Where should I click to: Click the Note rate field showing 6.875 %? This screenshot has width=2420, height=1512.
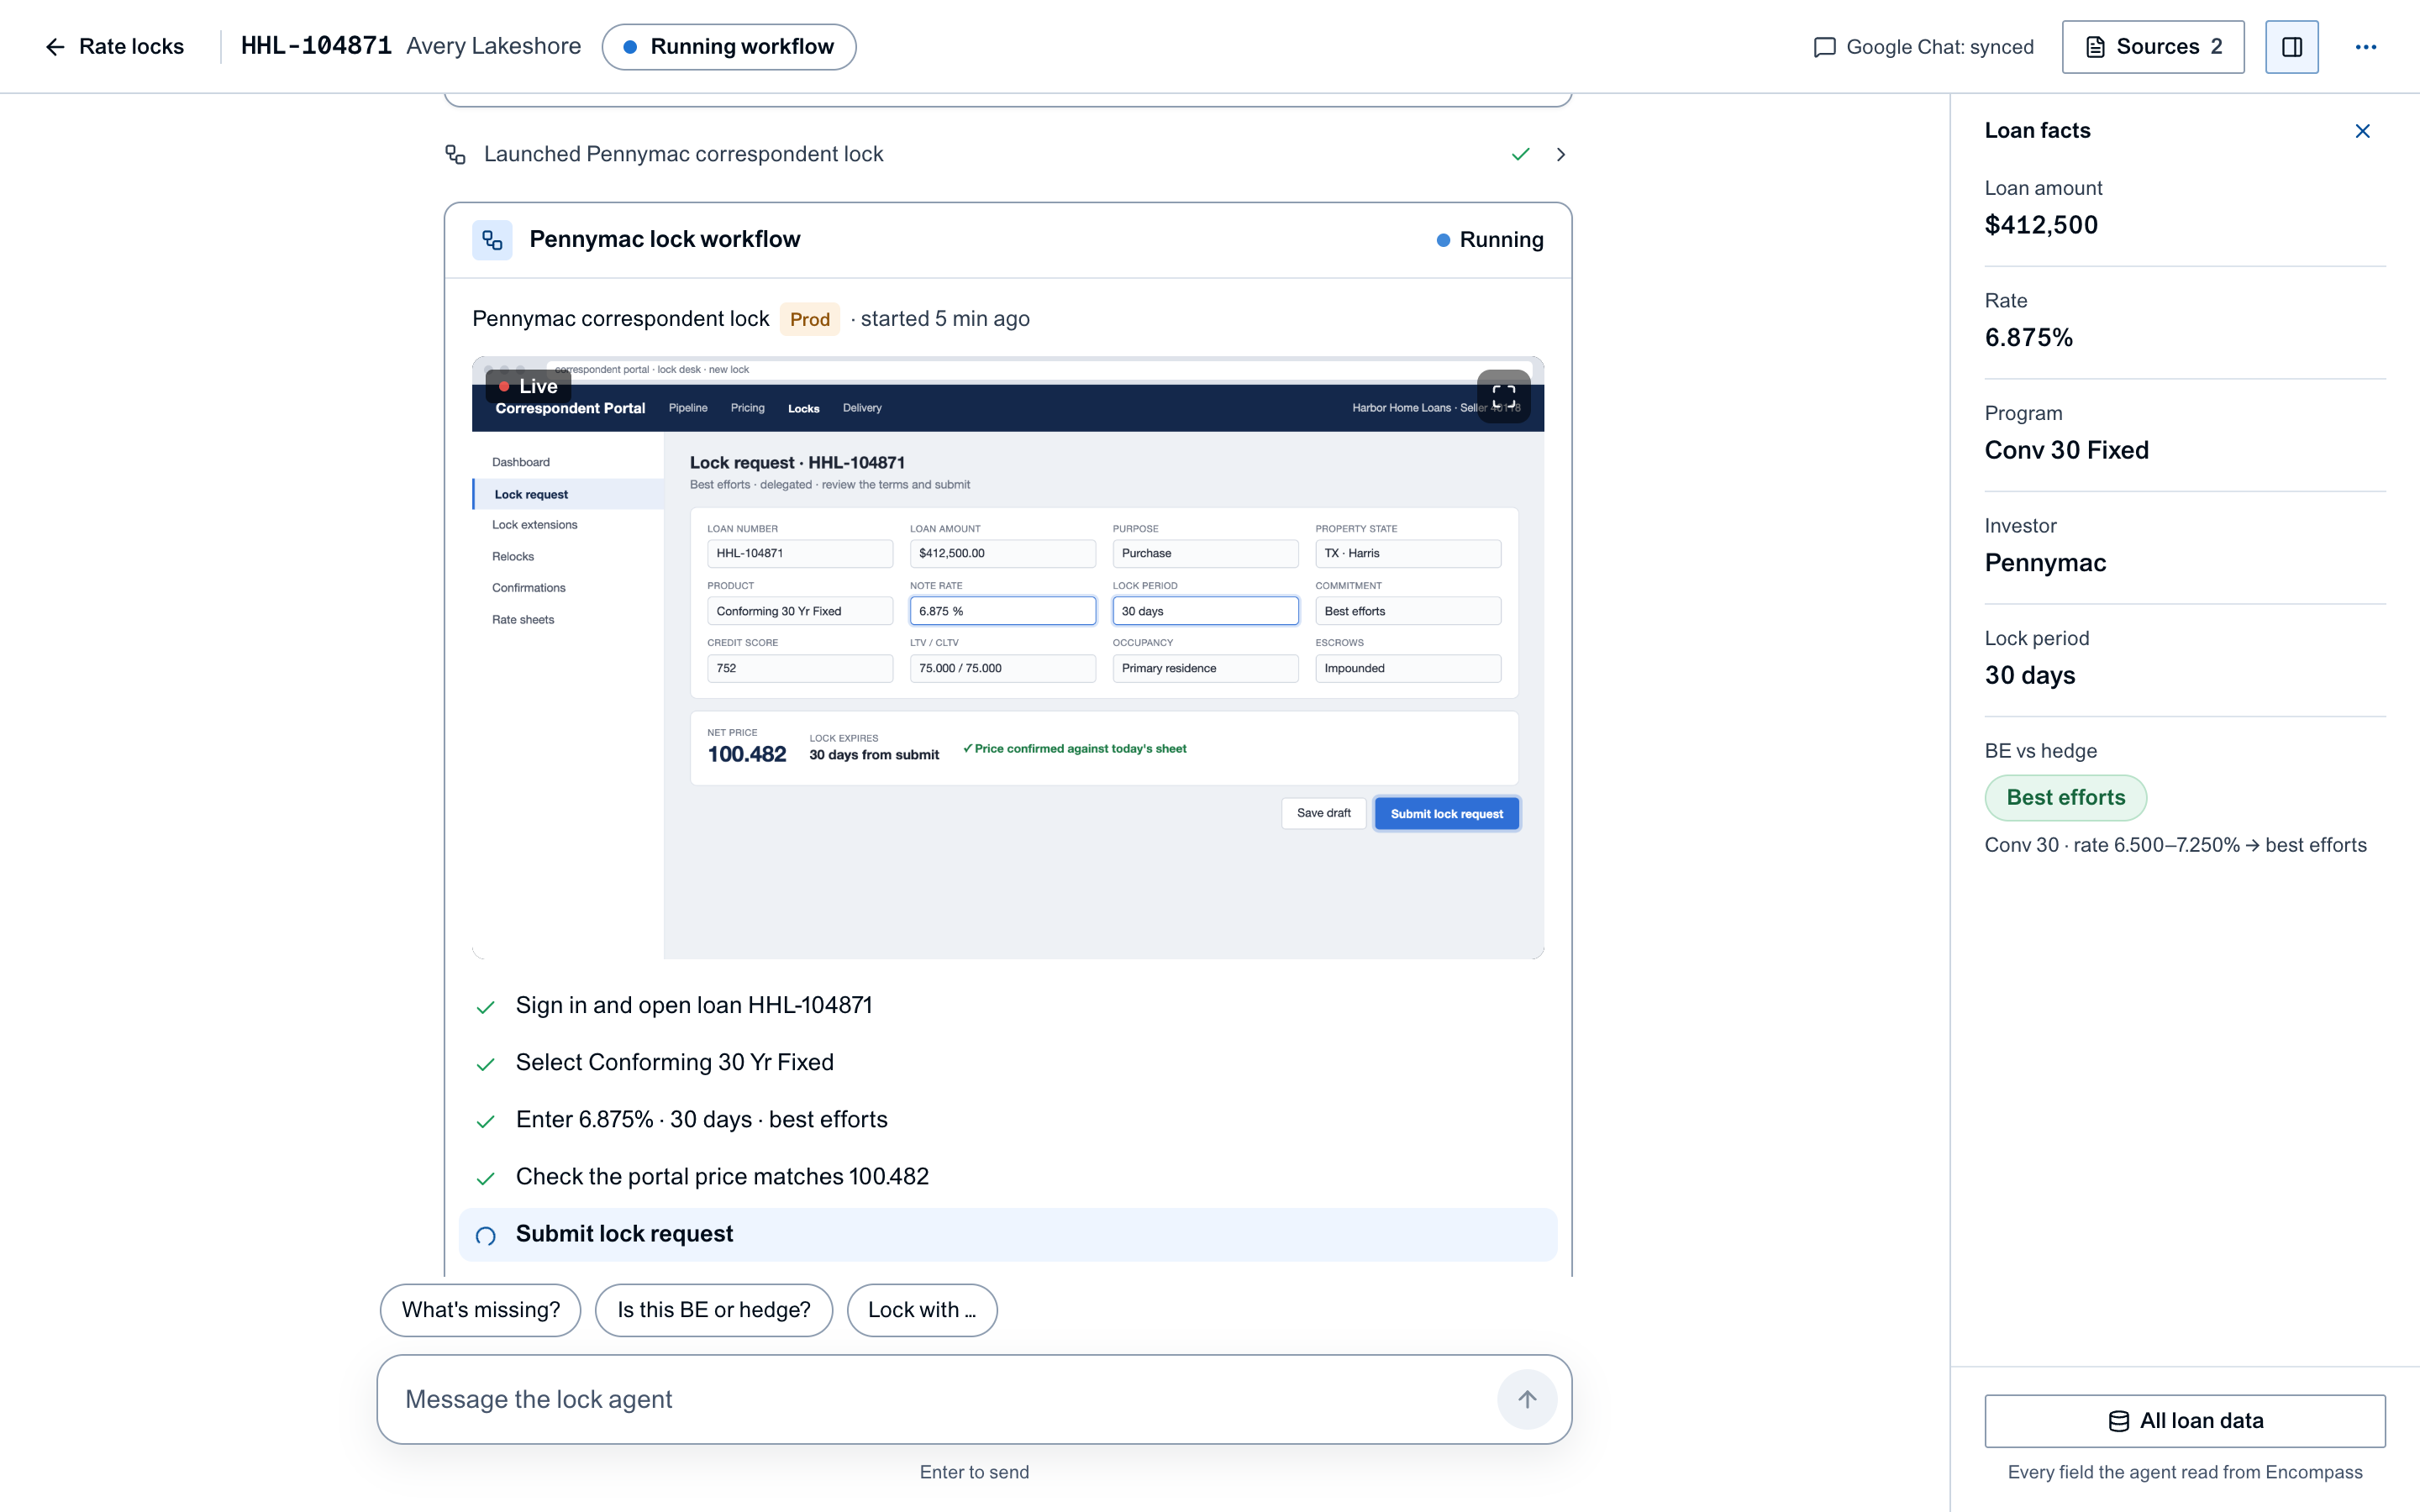pos(1002,611)
